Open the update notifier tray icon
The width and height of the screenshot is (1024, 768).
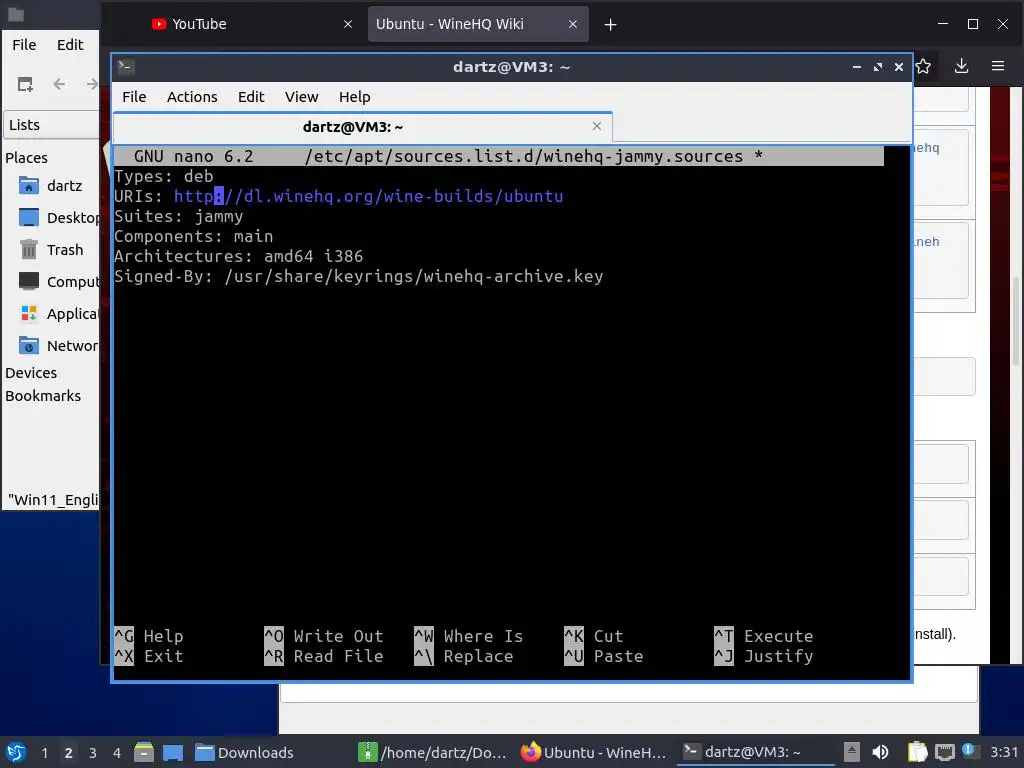click(968, 750)
